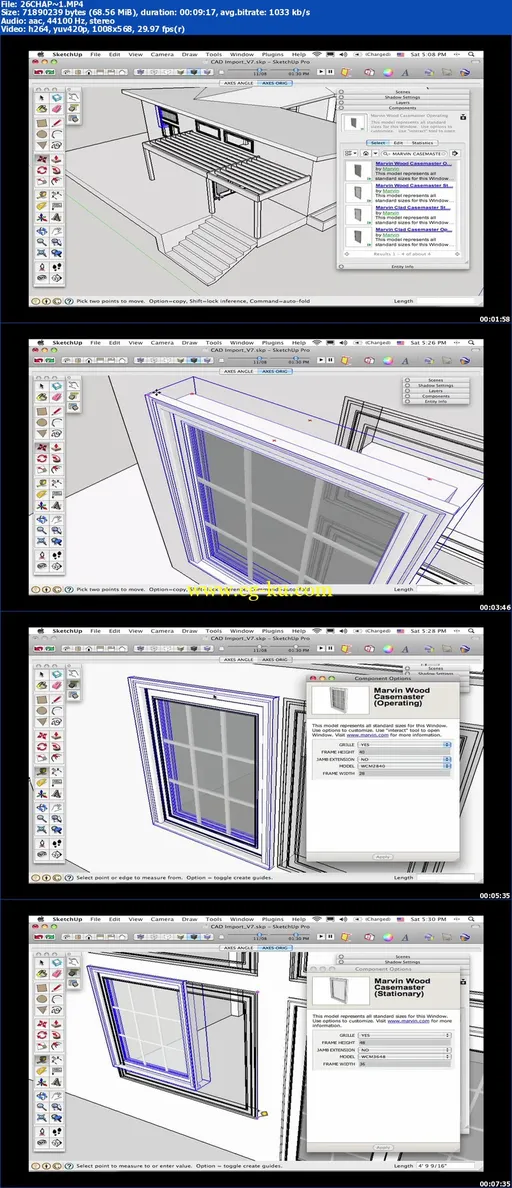Select the Walk footprints tool in 00:07:35 frame

click(x=57, y=1131)
